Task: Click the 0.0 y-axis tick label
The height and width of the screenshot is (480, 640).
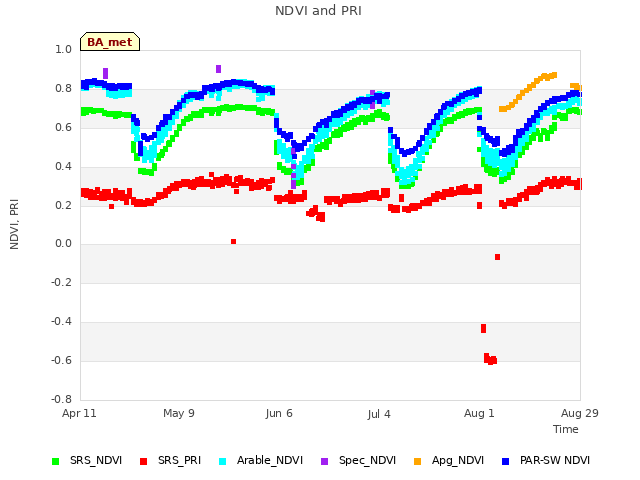Action: coord(63,244)
